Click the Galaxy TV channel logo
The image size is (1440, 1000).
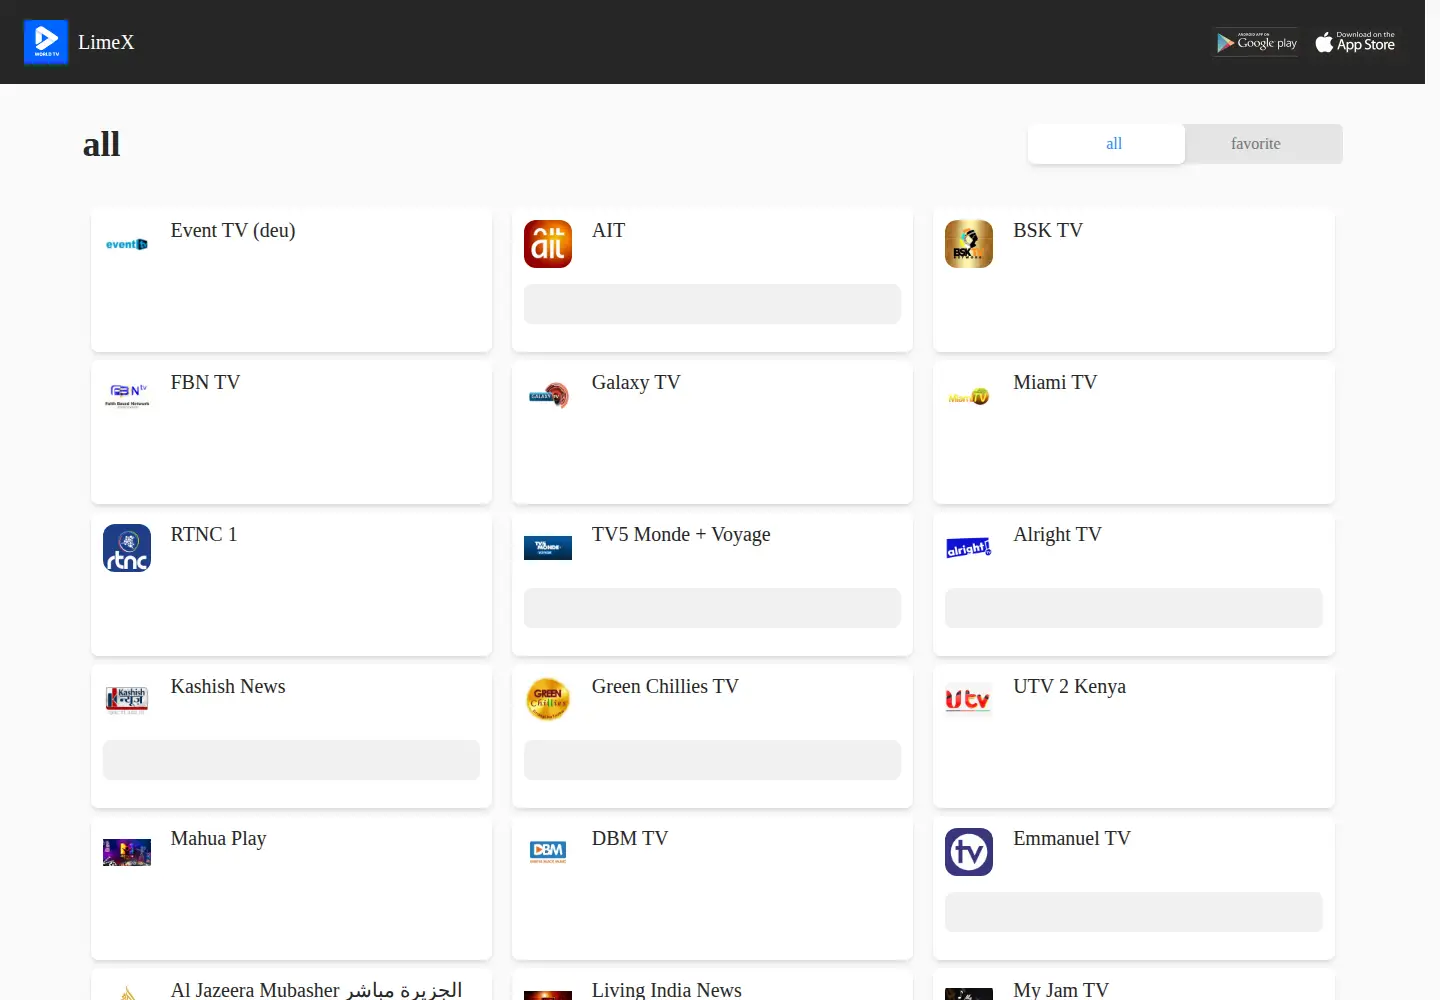pyautogui.click(x=548, y=396)
